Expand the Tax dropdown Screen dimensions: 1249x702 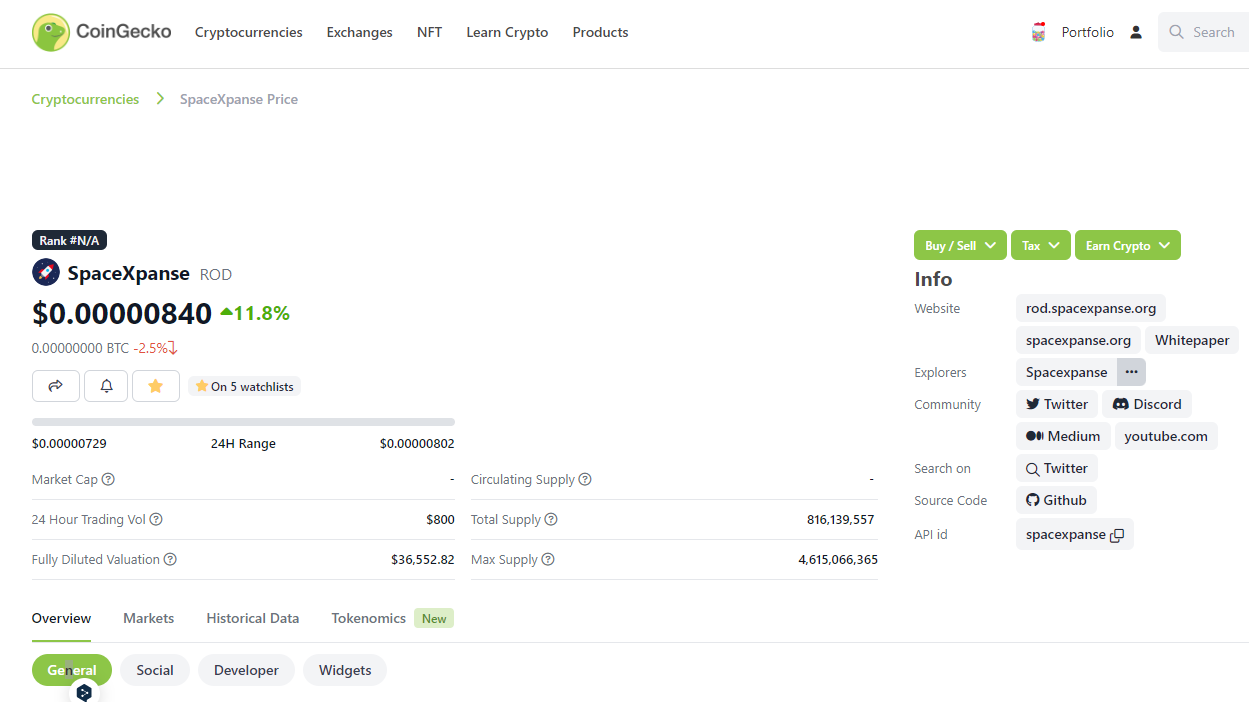pyautogui.click(x=1041, y=245)
